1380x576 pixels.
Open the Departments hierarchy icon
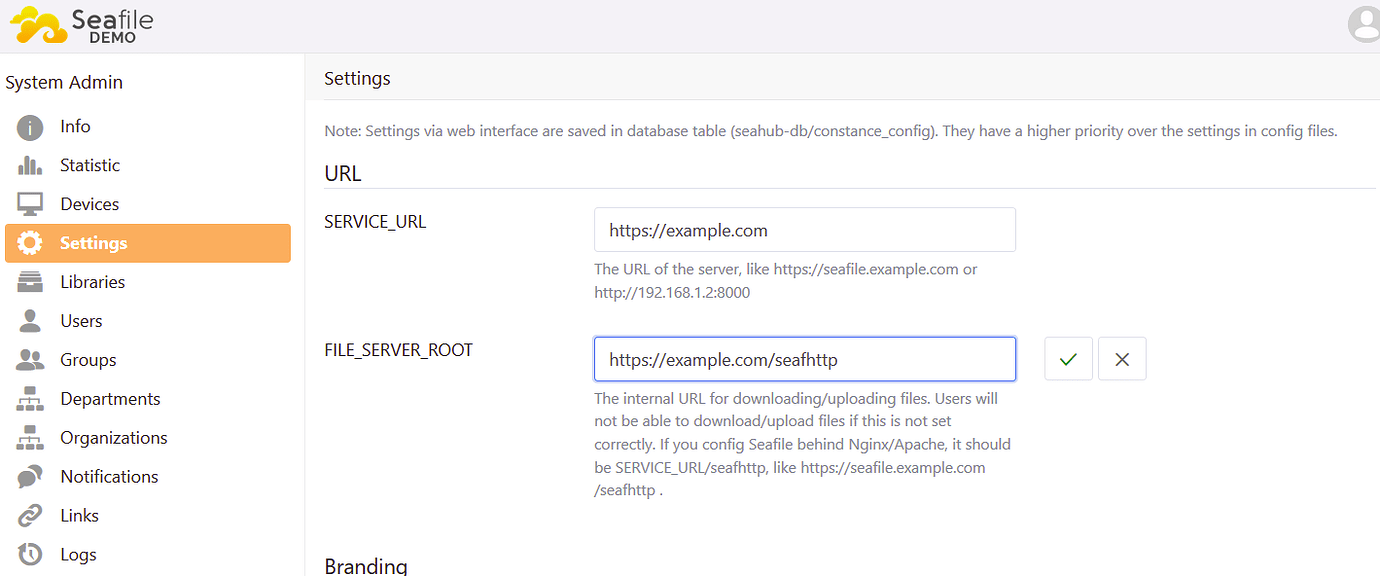click(27, 398)
